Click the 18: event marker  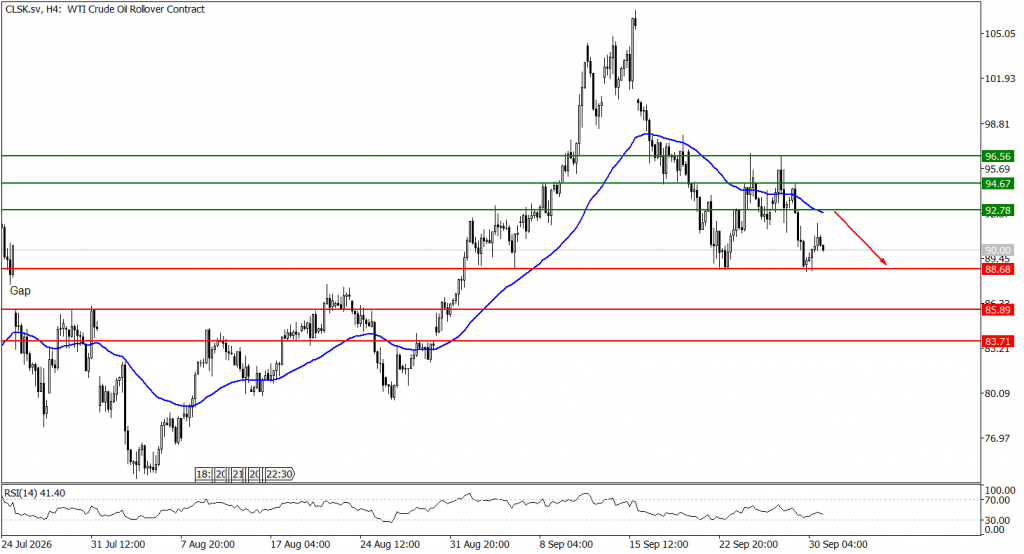(x=203, y=474)
